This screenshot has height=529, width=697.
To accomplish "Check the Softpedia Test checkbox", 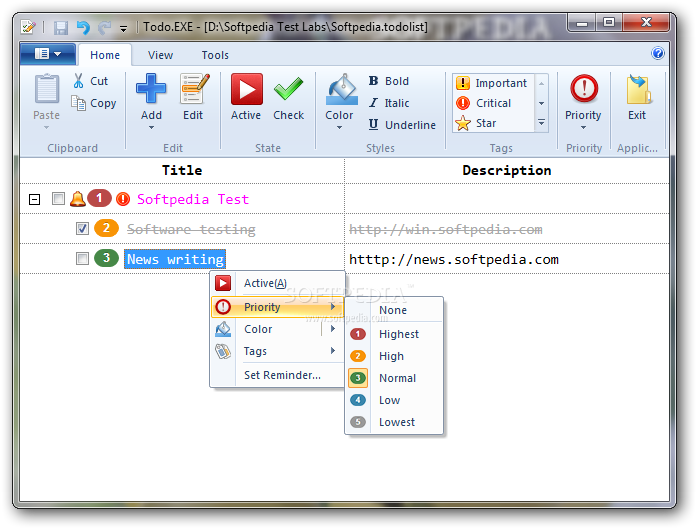I will (58, 198).
